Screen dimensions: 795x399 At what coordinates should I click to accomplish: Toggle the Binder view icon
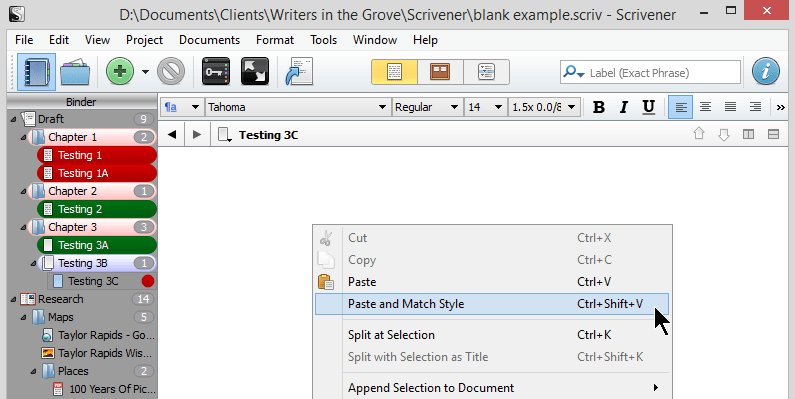click(x=37, y=72)
